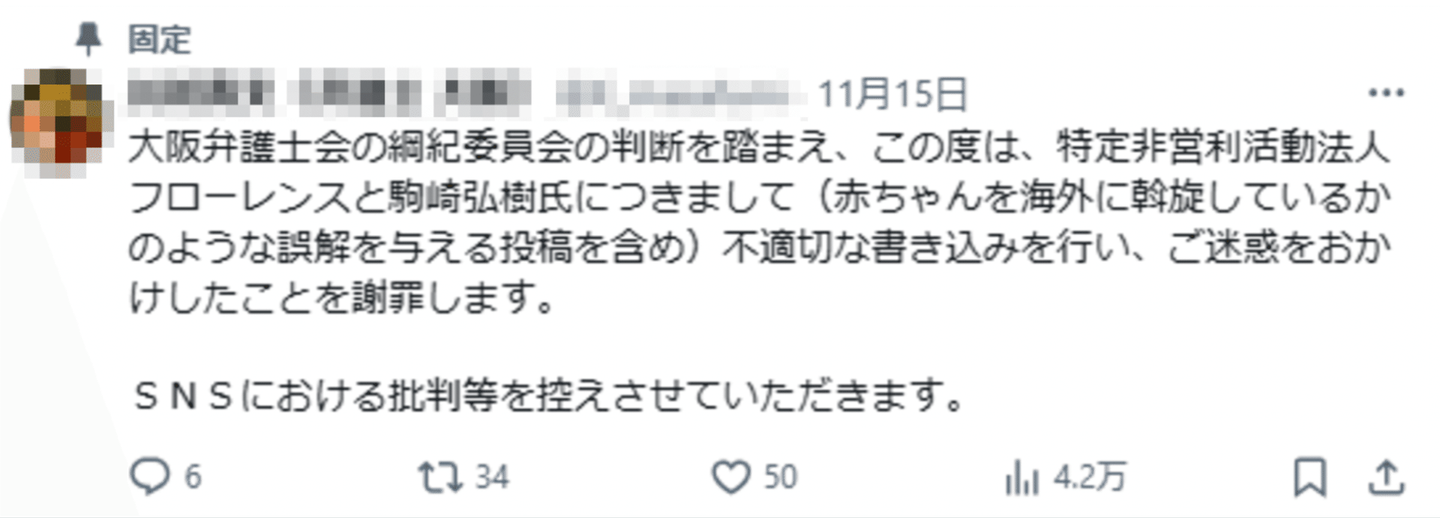Click the blurred @ username handle
The width and height of the screenshot is (1440, 518).
click(x=681, y=94)
